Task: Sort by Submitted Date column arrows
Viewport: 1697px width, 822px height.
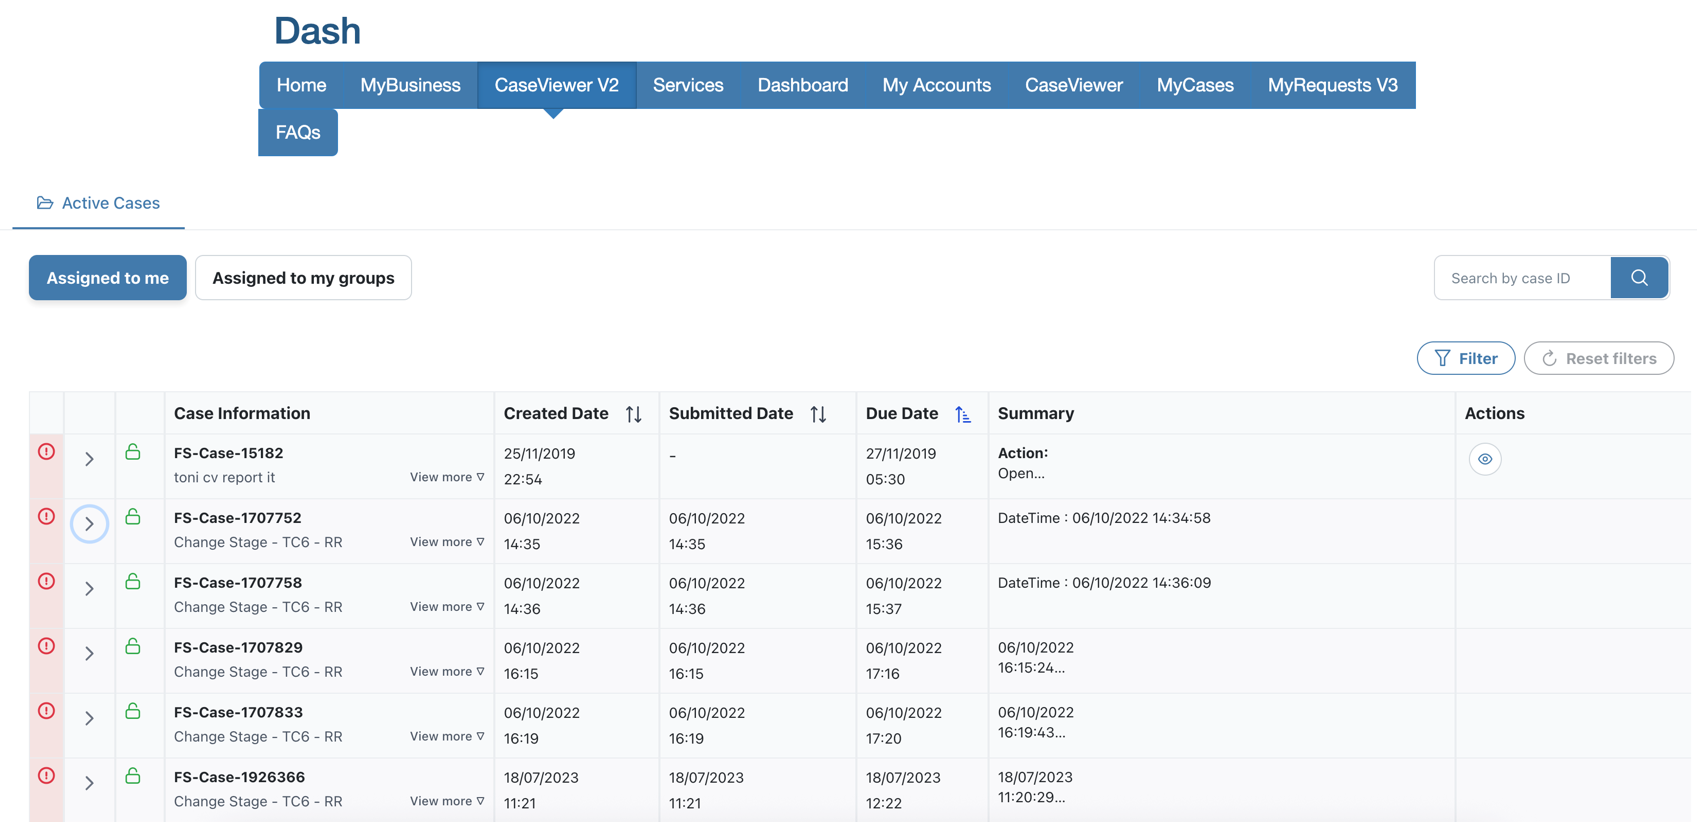Action: (818, 414)
